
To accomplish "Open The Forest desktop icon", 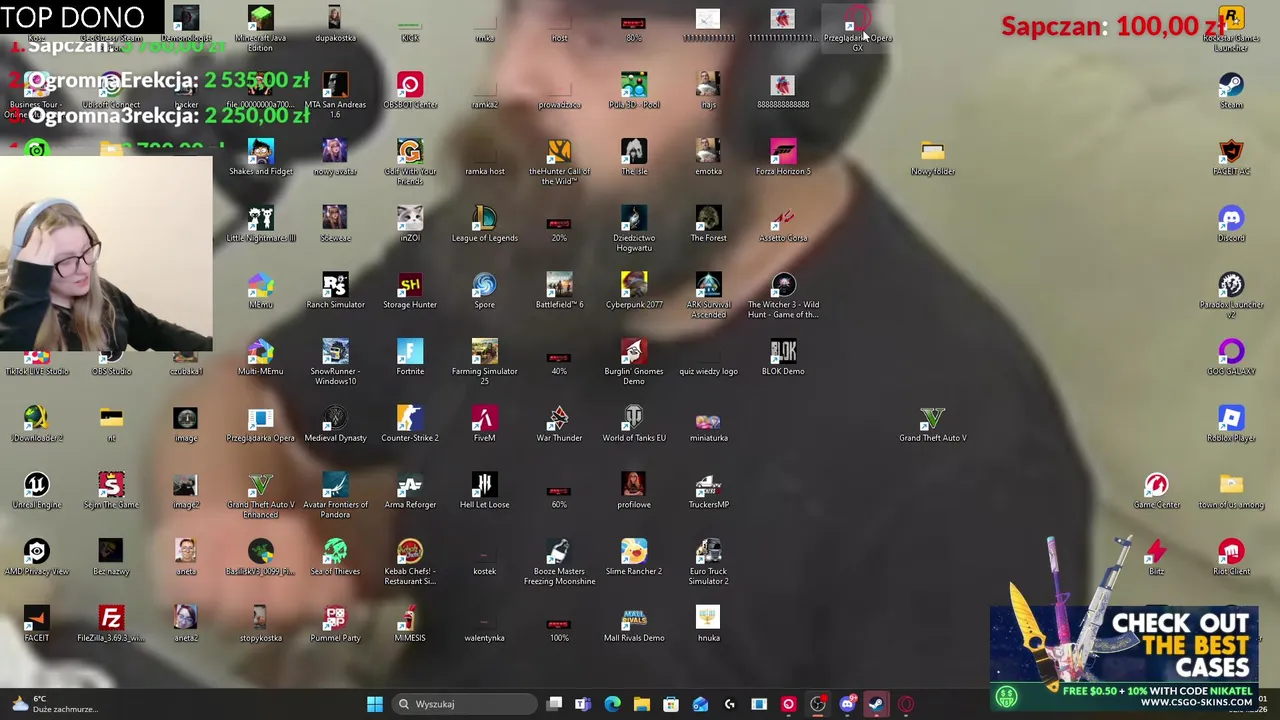I will click(708, 224).
